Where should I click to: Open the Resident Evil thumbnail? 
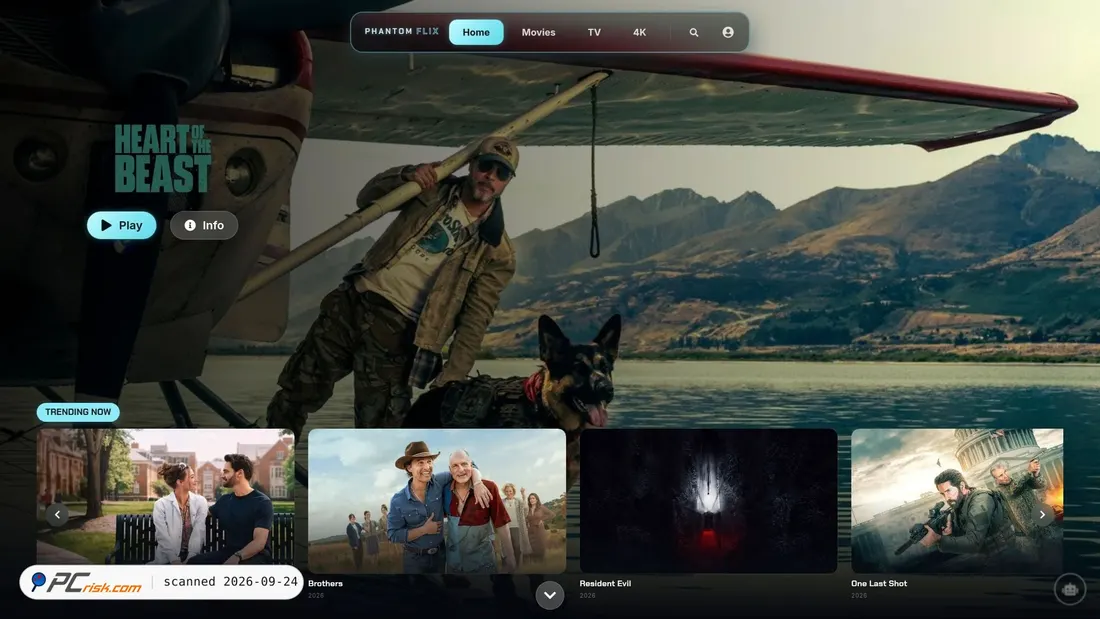709,501
